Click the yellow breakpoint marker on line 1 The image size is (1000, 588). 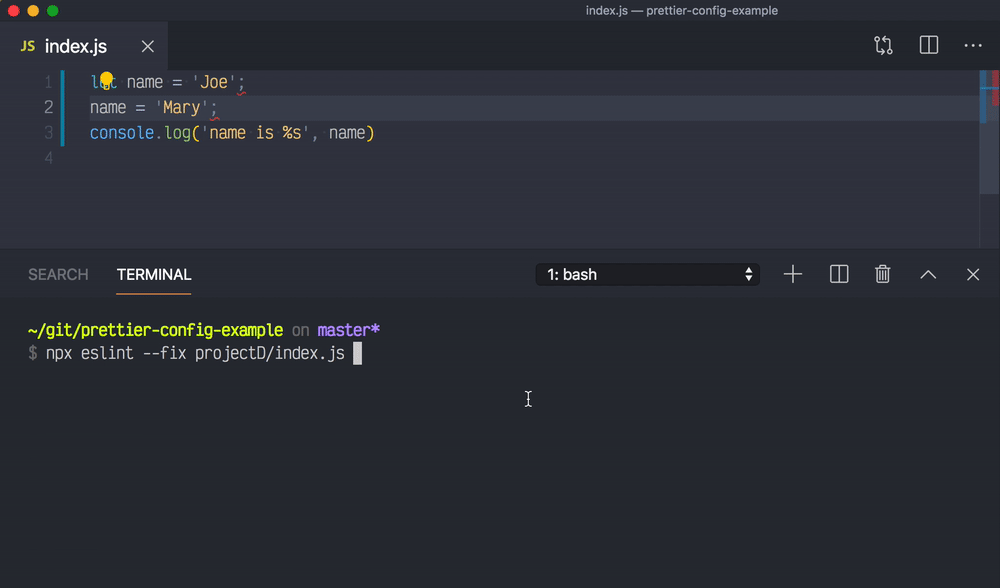104,81
